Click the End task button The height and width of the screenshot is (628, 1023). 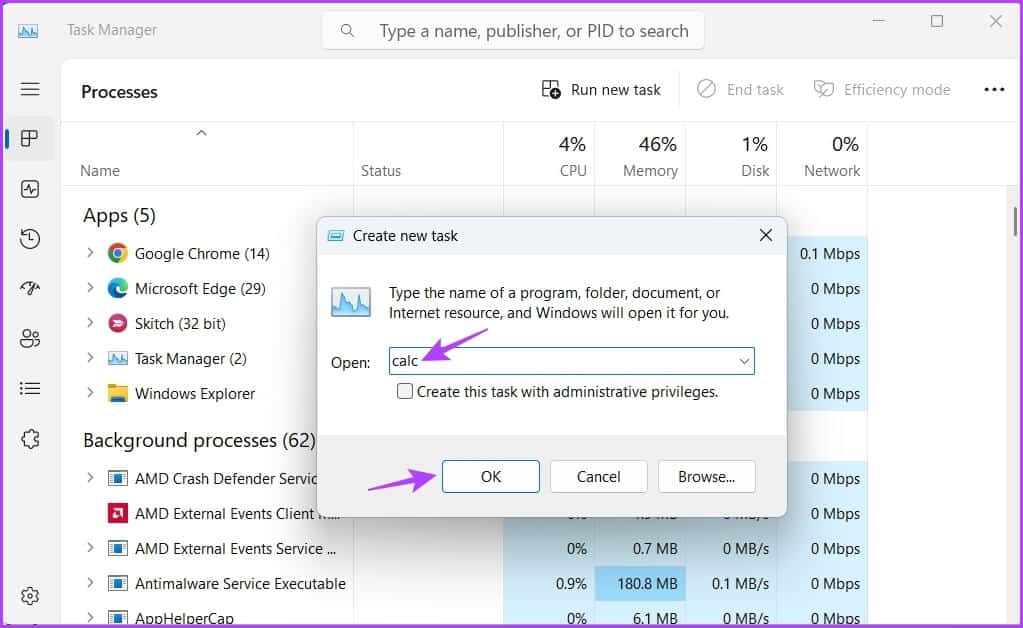[x=740, y=89]
